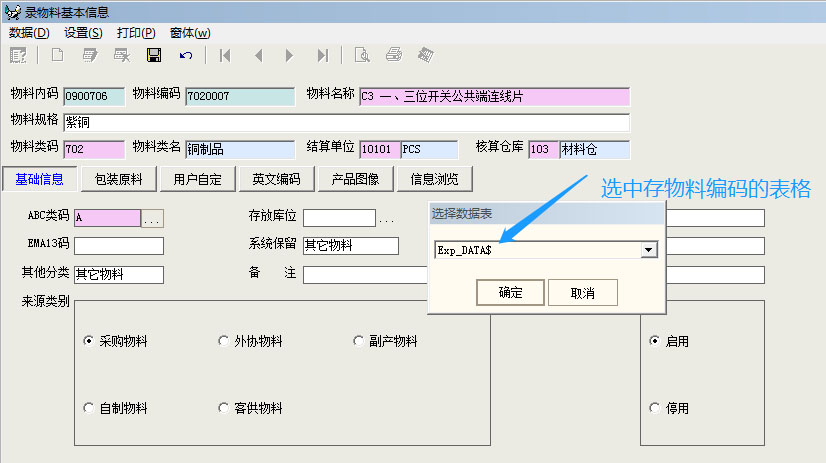Screen dimensions: 826x463
Task: Click the printer toolbar icon
Action: [394, 55]
